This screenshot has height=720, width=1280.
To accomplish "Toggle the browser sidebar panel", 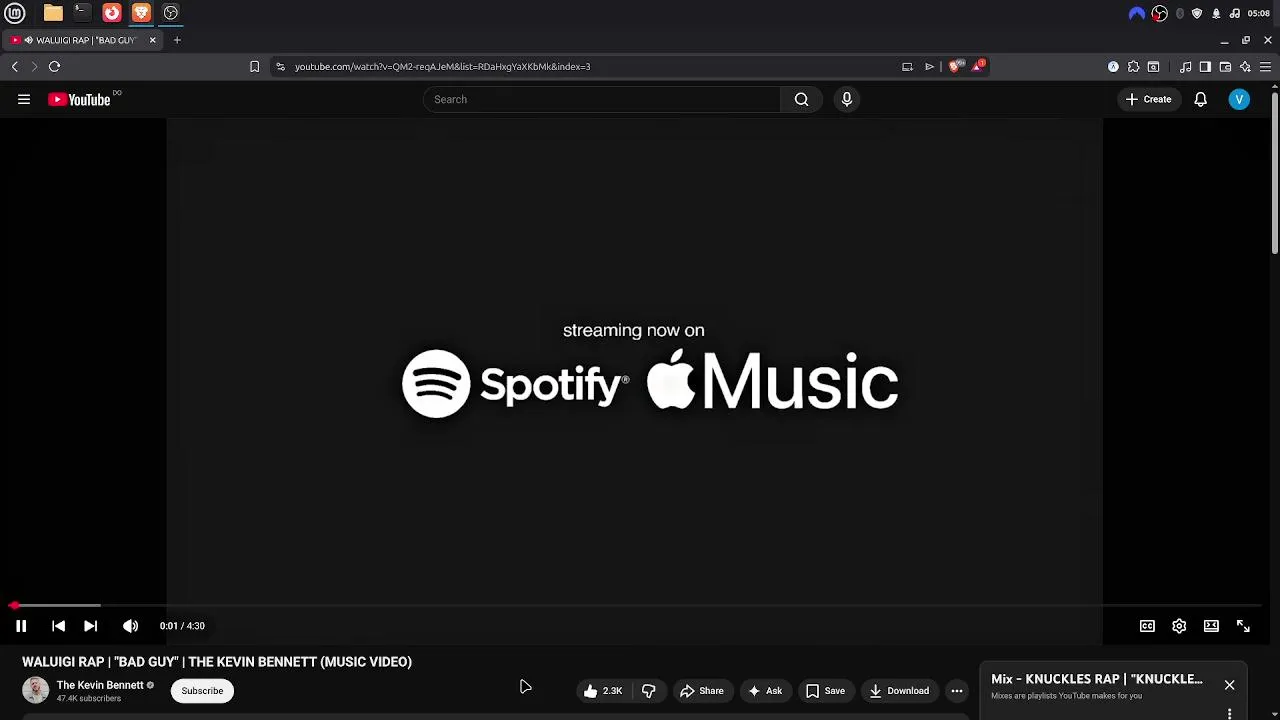I will [1205, 67].
